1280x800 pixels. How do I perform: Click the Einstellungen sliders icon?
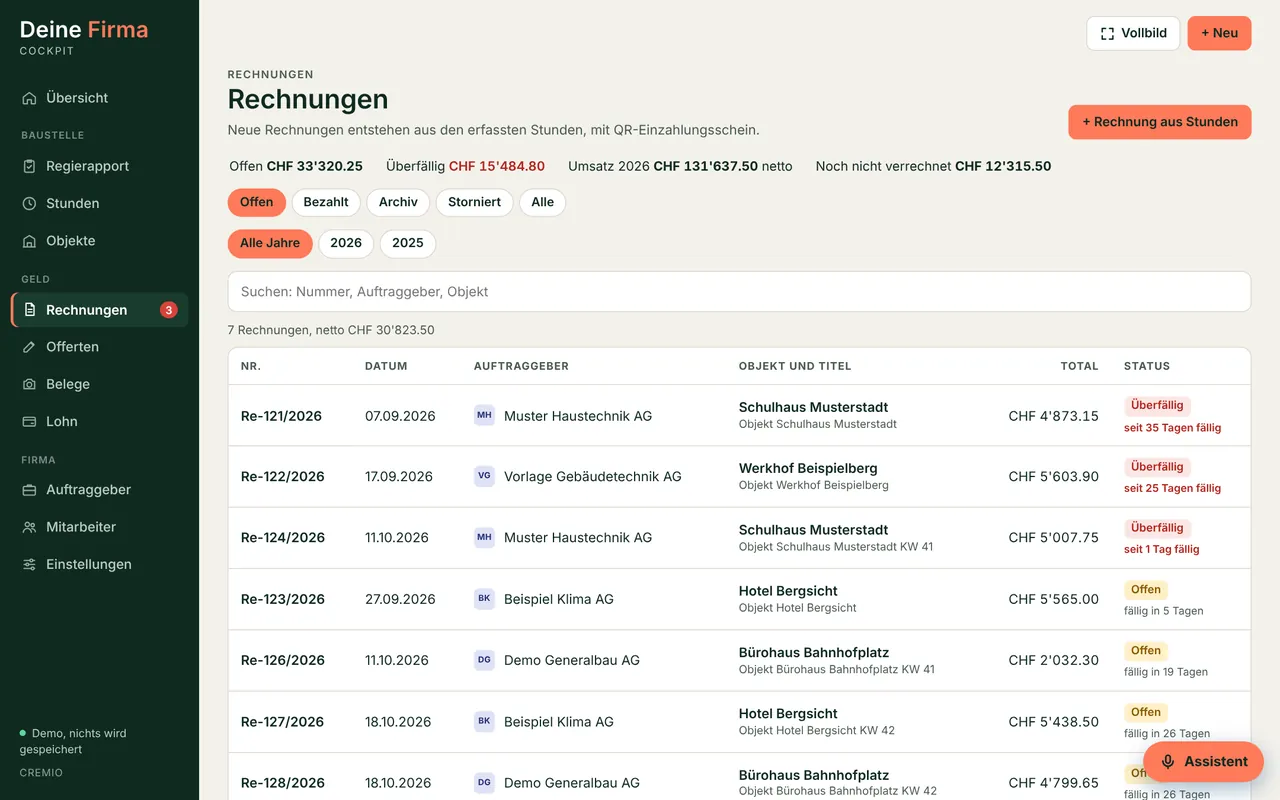pyautogui.click(x=29, y=564)
